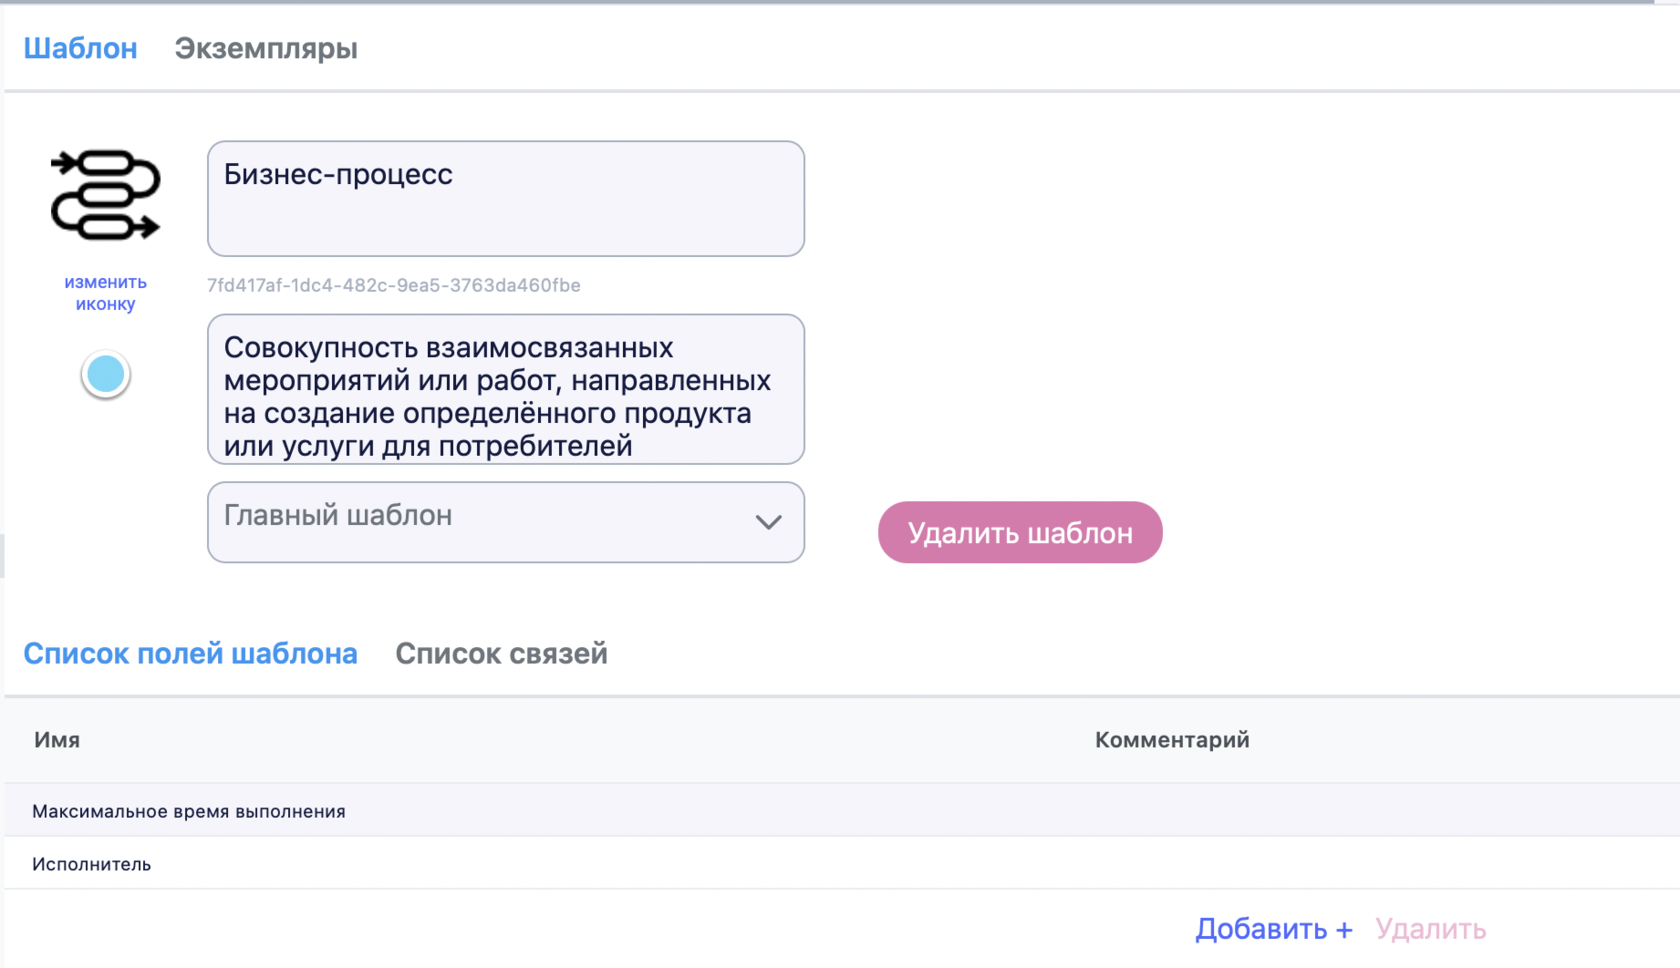Select the 'Исполнитель' field row

coord(92,864)
